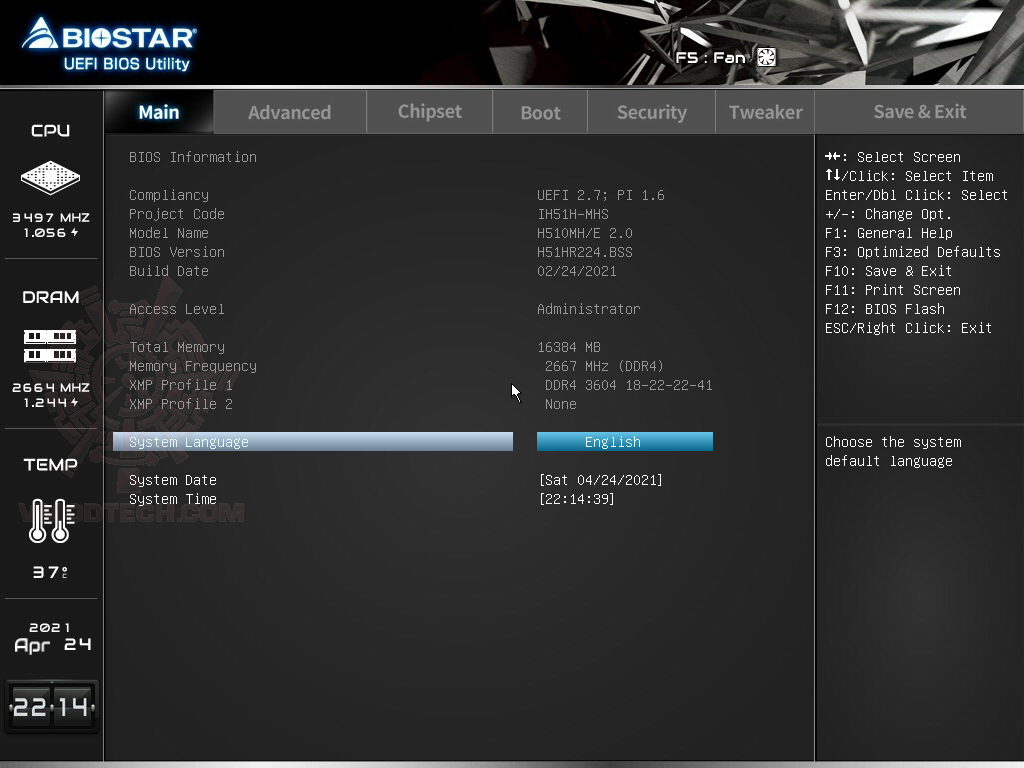Click the 1.056 CPU voltage reading
This screenshot has width=1024, height=768.
pos(51,232)
